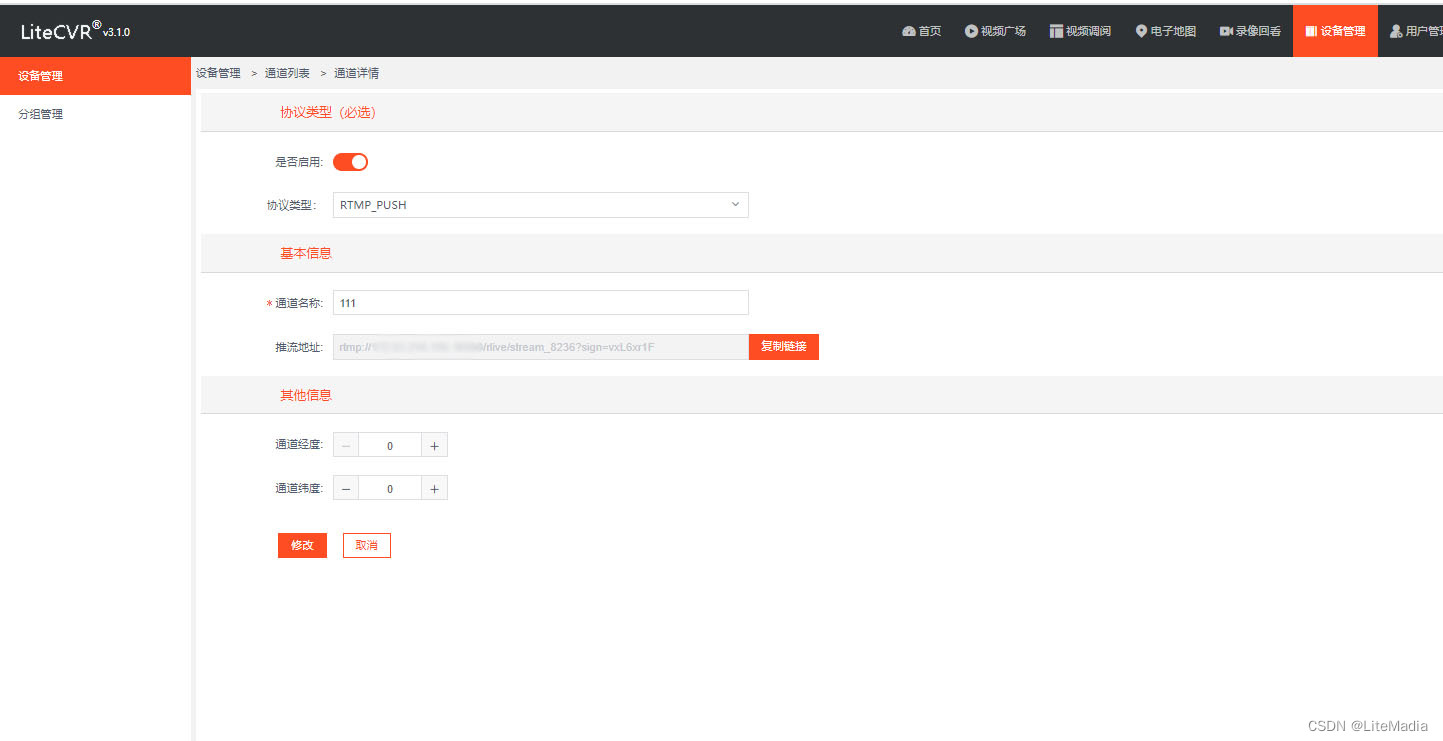
Task: Decrease 通道纬度 with minus button
Action: (x=346, y=488)
